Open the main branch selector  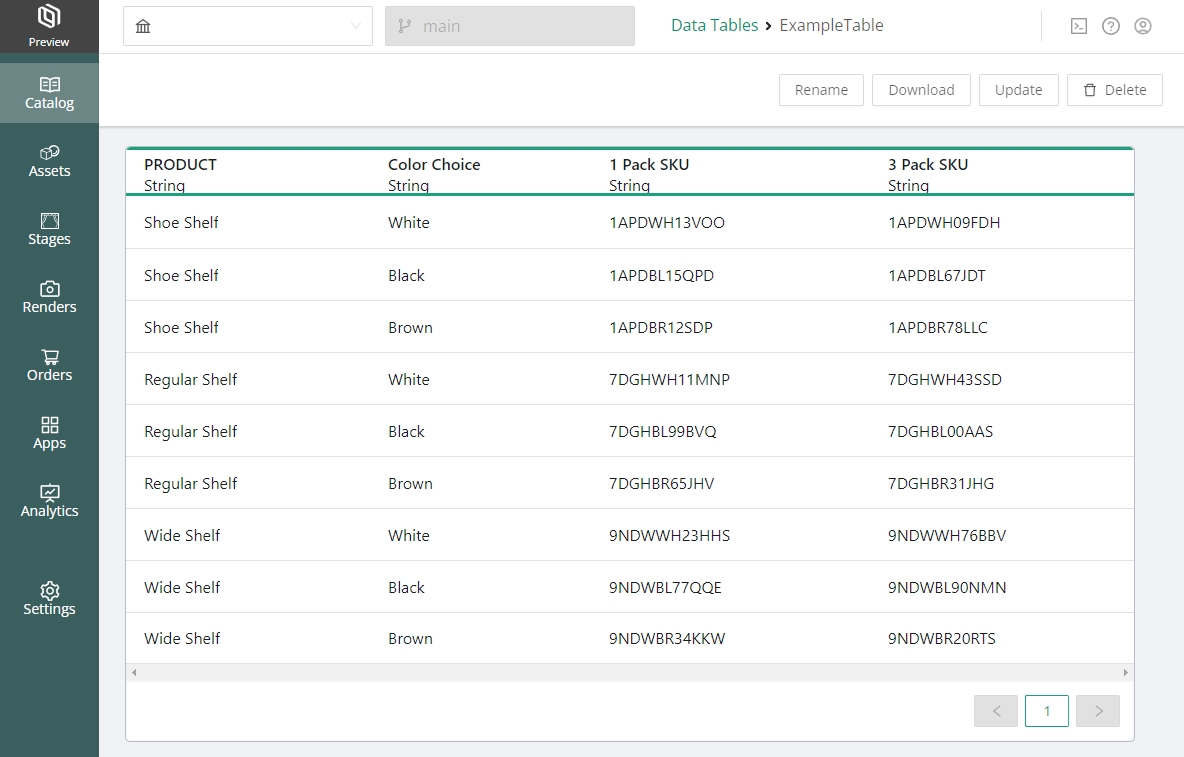point(509,26)
